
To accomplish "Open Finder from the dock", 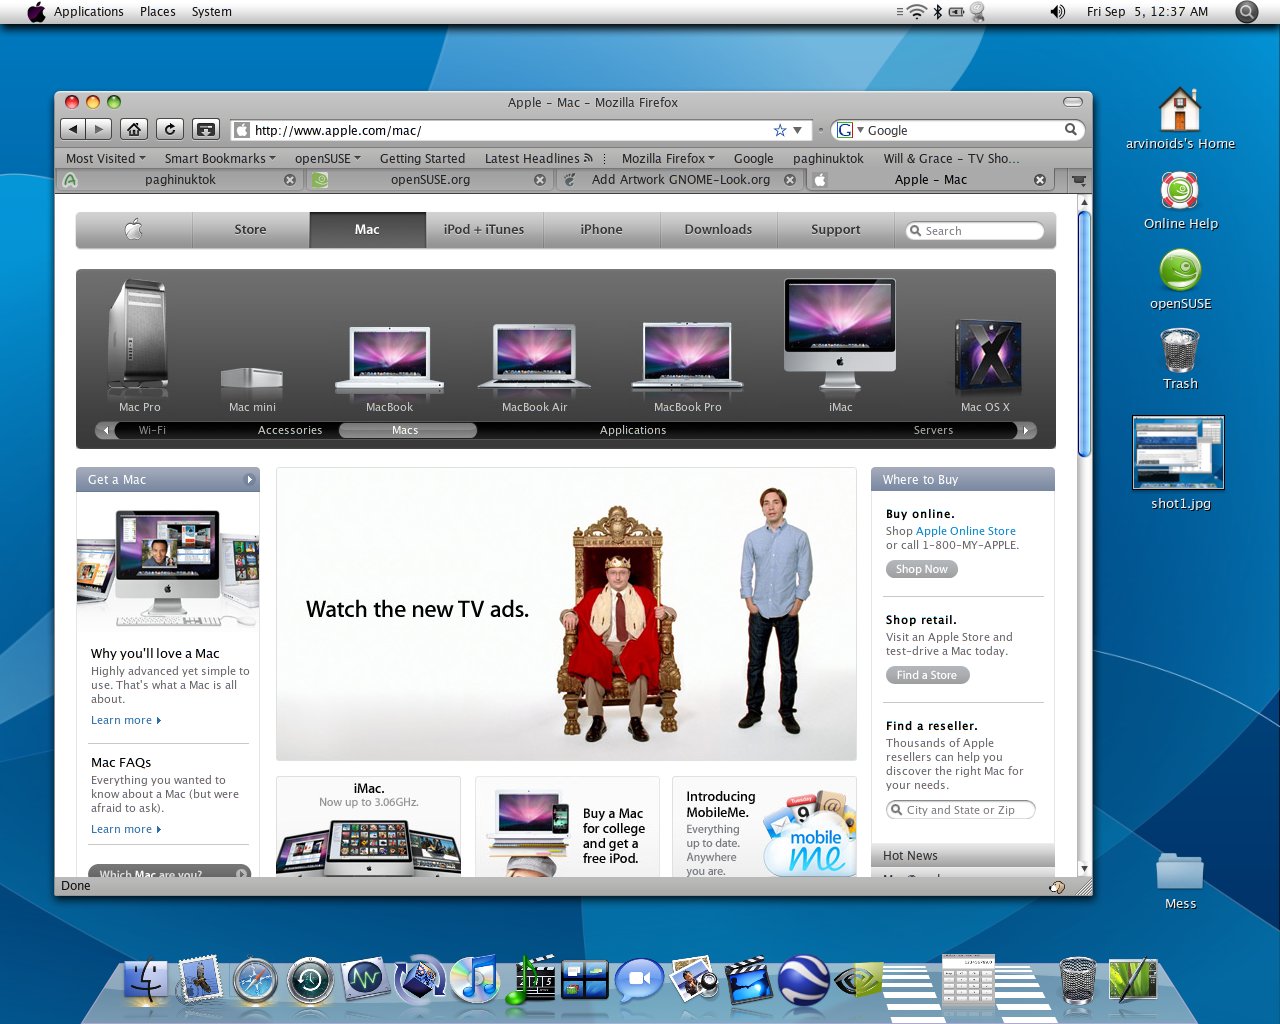I will point(146,981).
